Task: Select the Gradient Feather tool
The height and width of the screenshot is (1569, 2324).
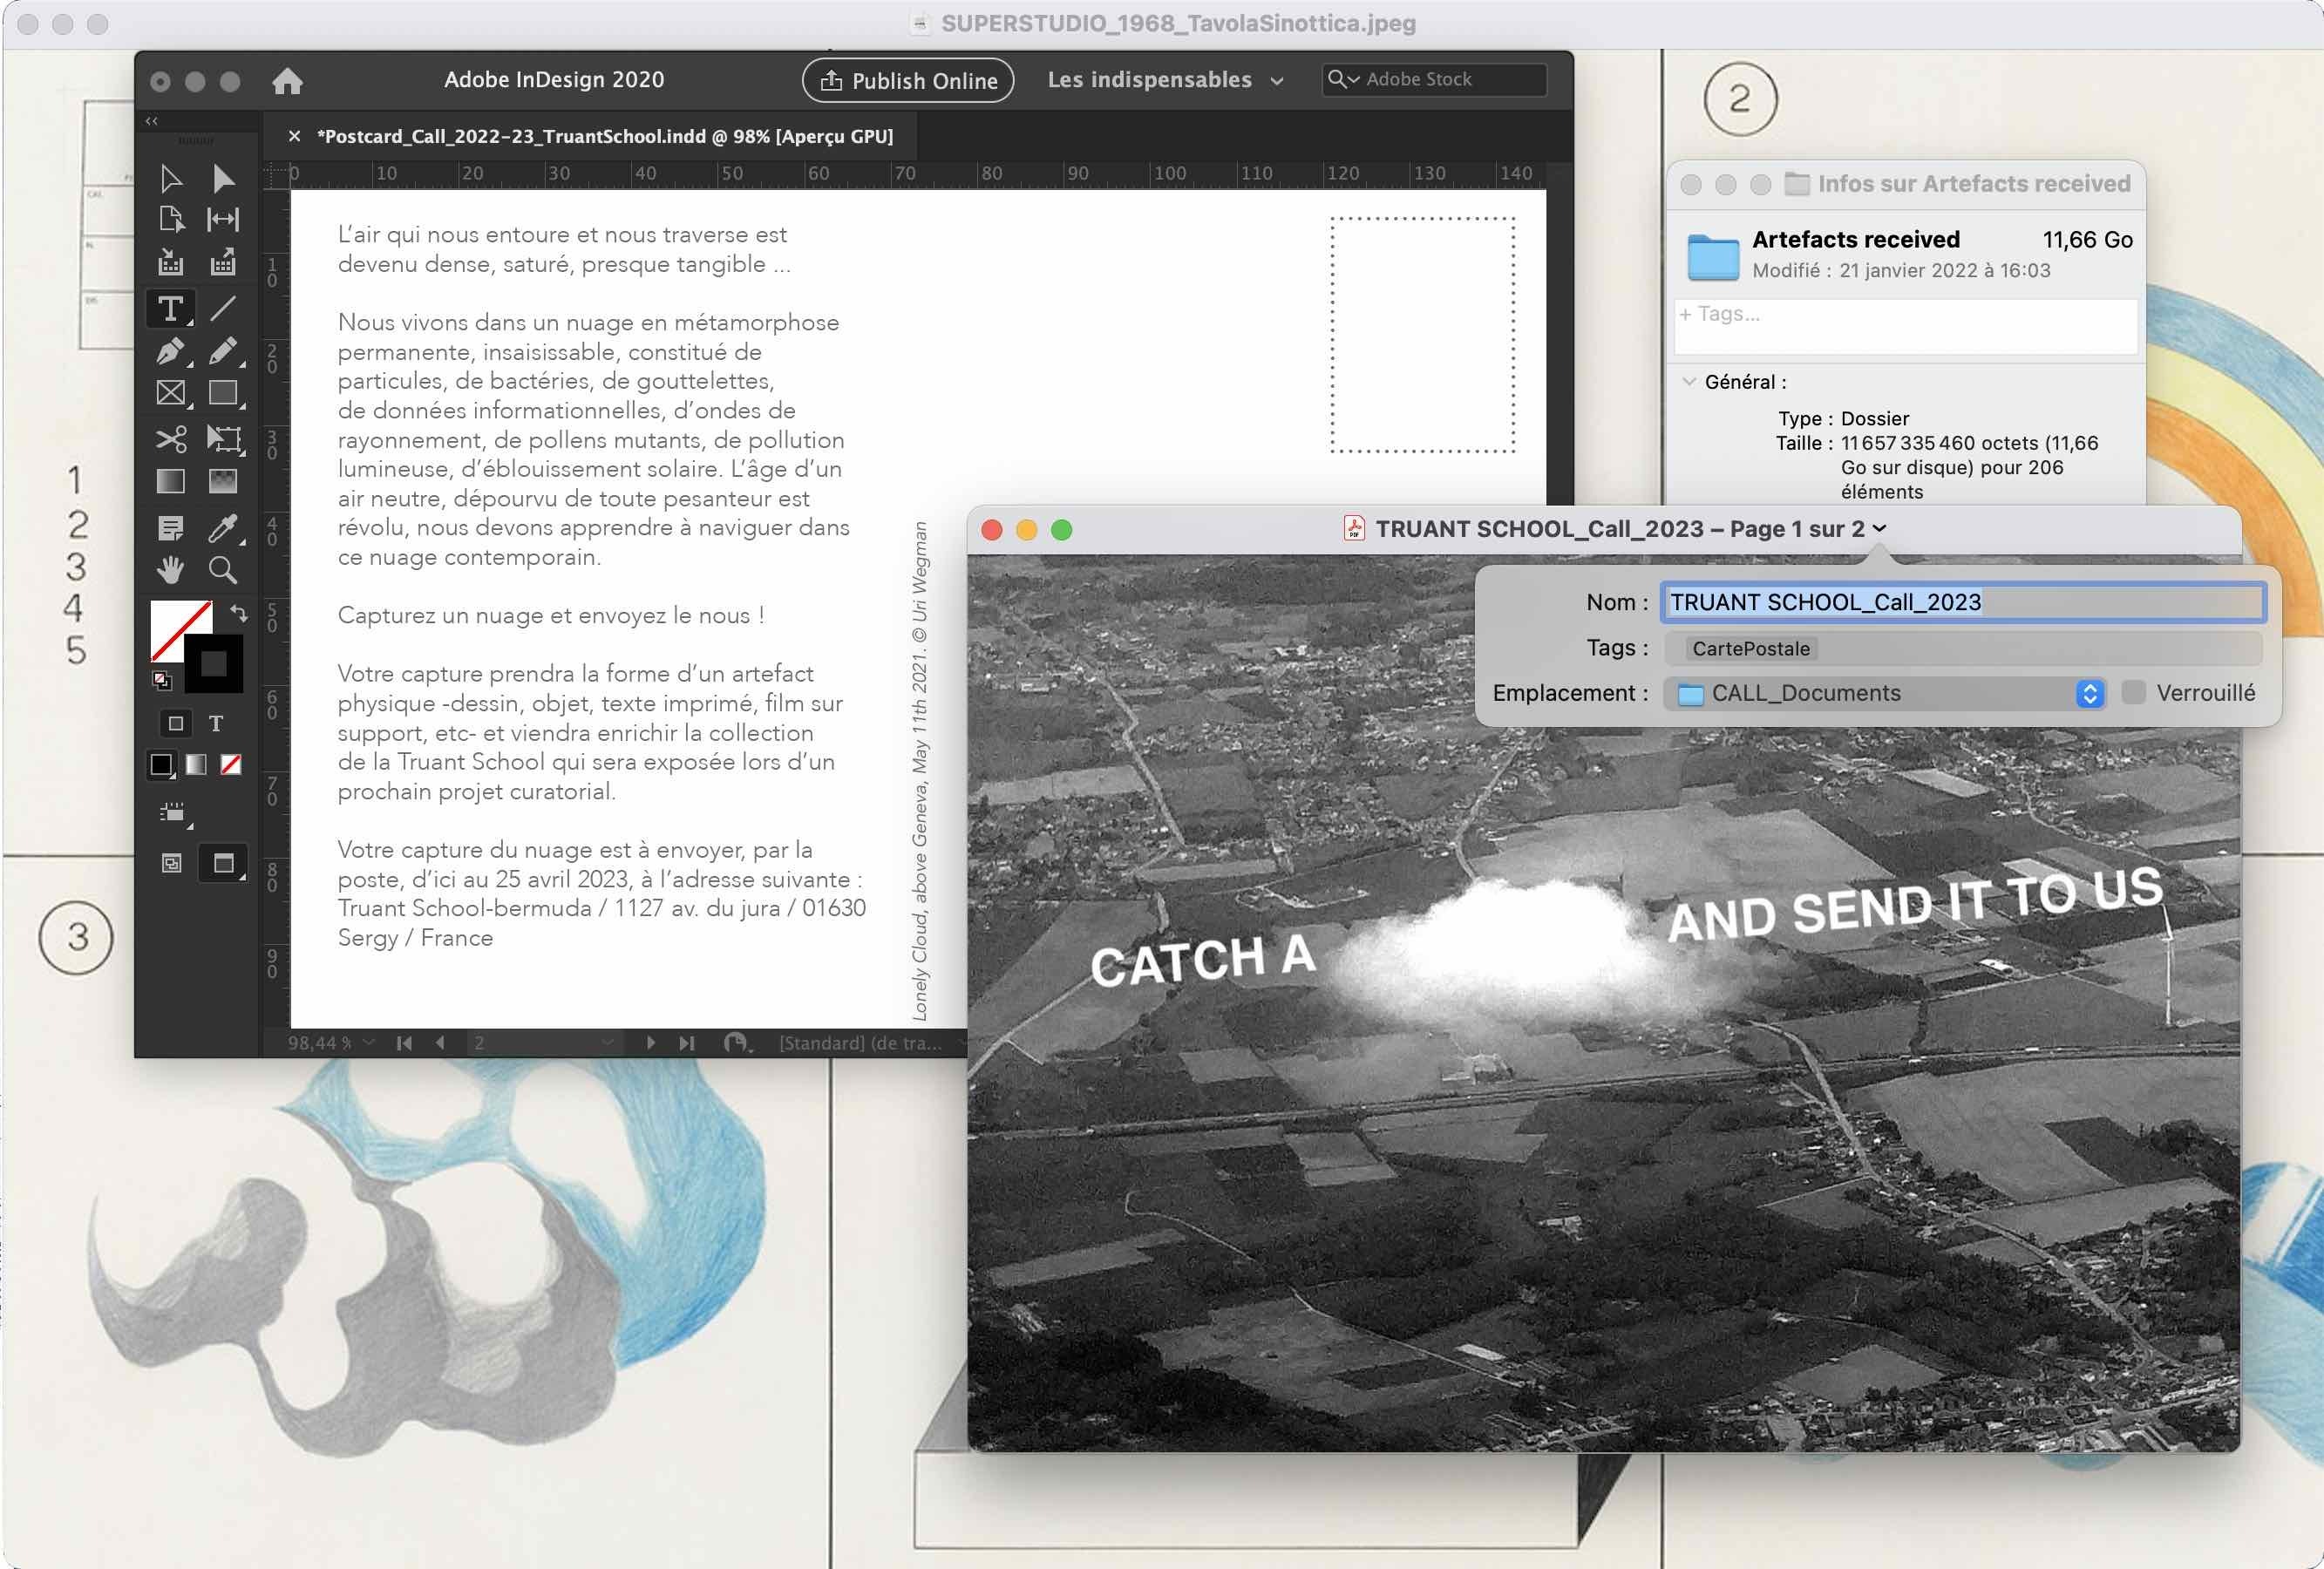Action: [x=223, y=482]
